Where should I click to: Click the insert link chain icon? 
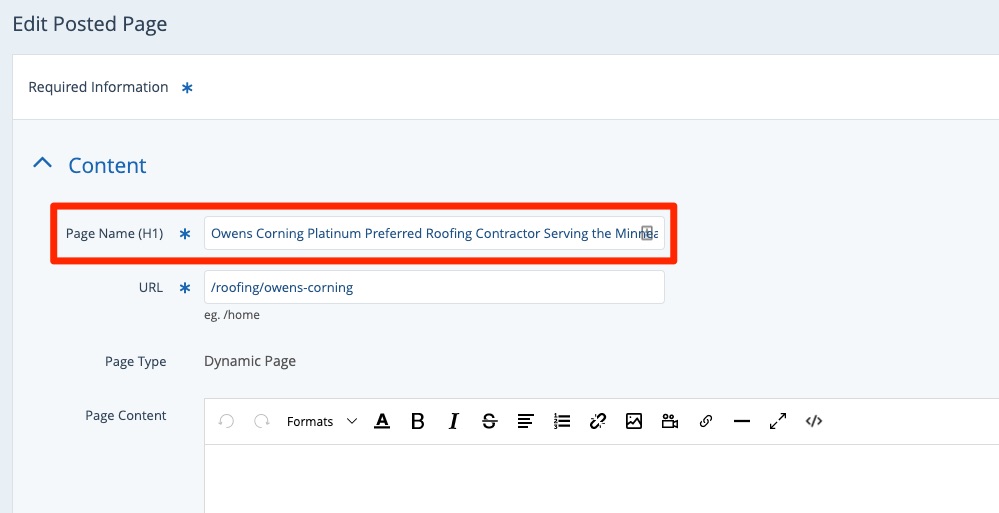(x=706, y=422)
